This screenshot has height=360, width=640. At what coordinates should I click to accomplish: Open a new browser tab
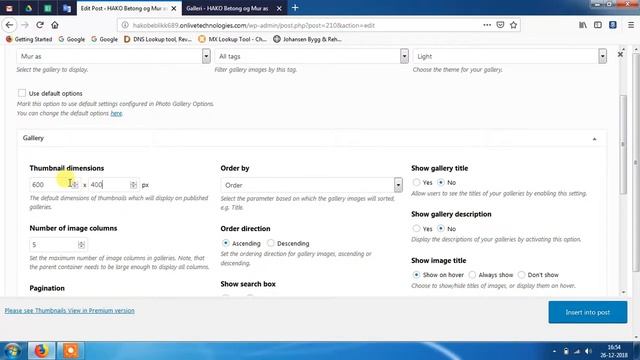point(295,8)
